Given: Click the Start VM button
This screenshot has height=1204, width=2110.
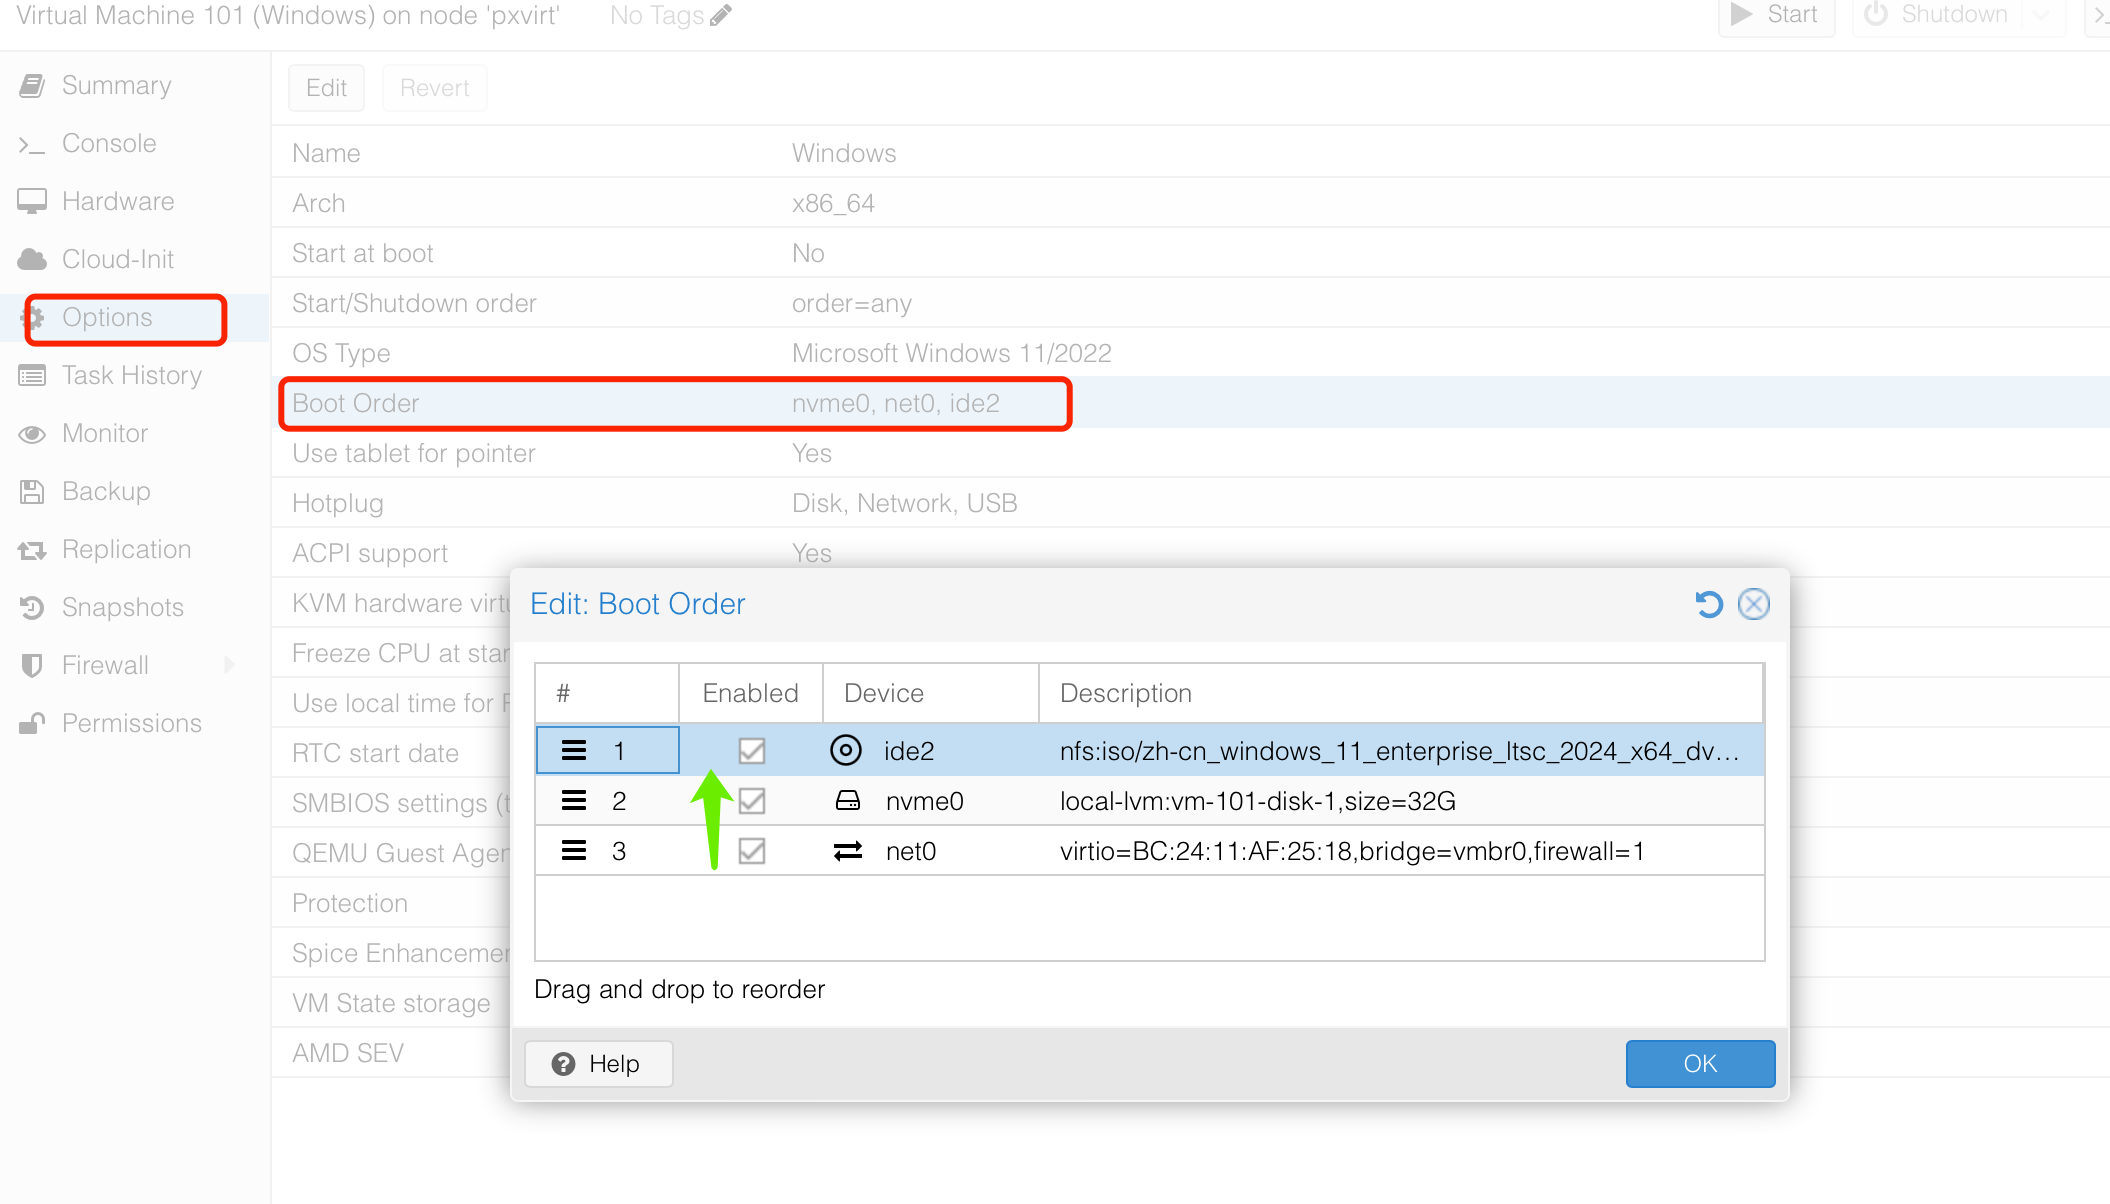Looking at the screenshot, I should [x=1775, y=15].
